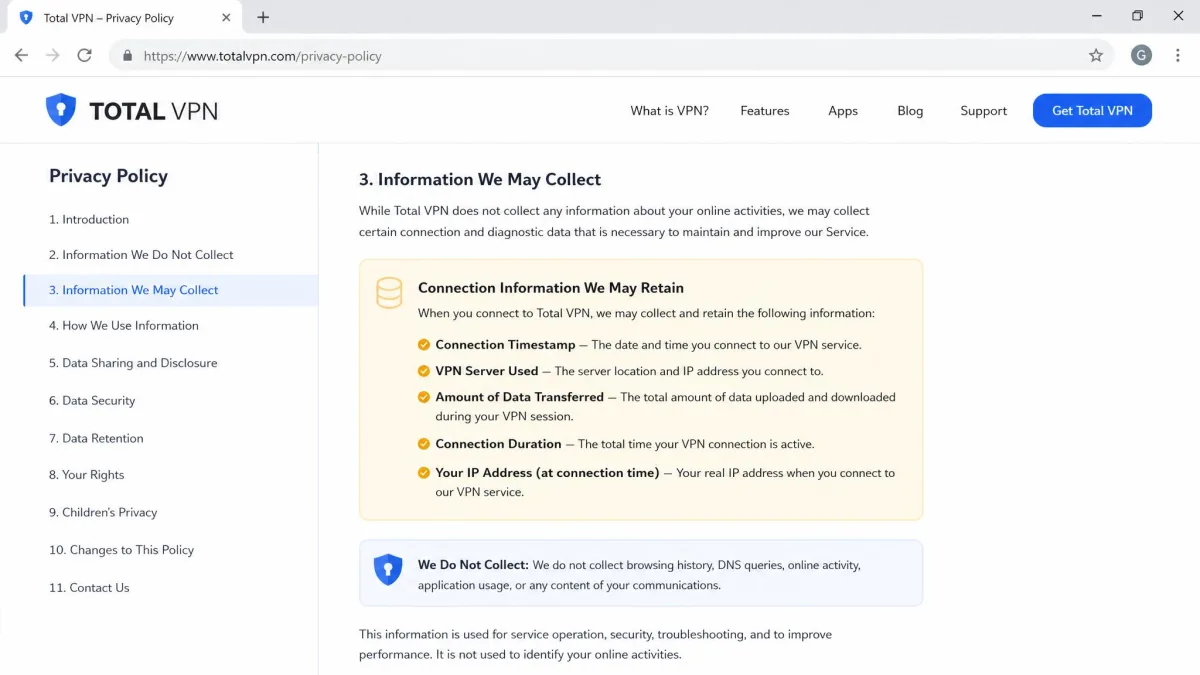Click the Connection Duration bold label
1200x675 pixels.
point(498,444)
